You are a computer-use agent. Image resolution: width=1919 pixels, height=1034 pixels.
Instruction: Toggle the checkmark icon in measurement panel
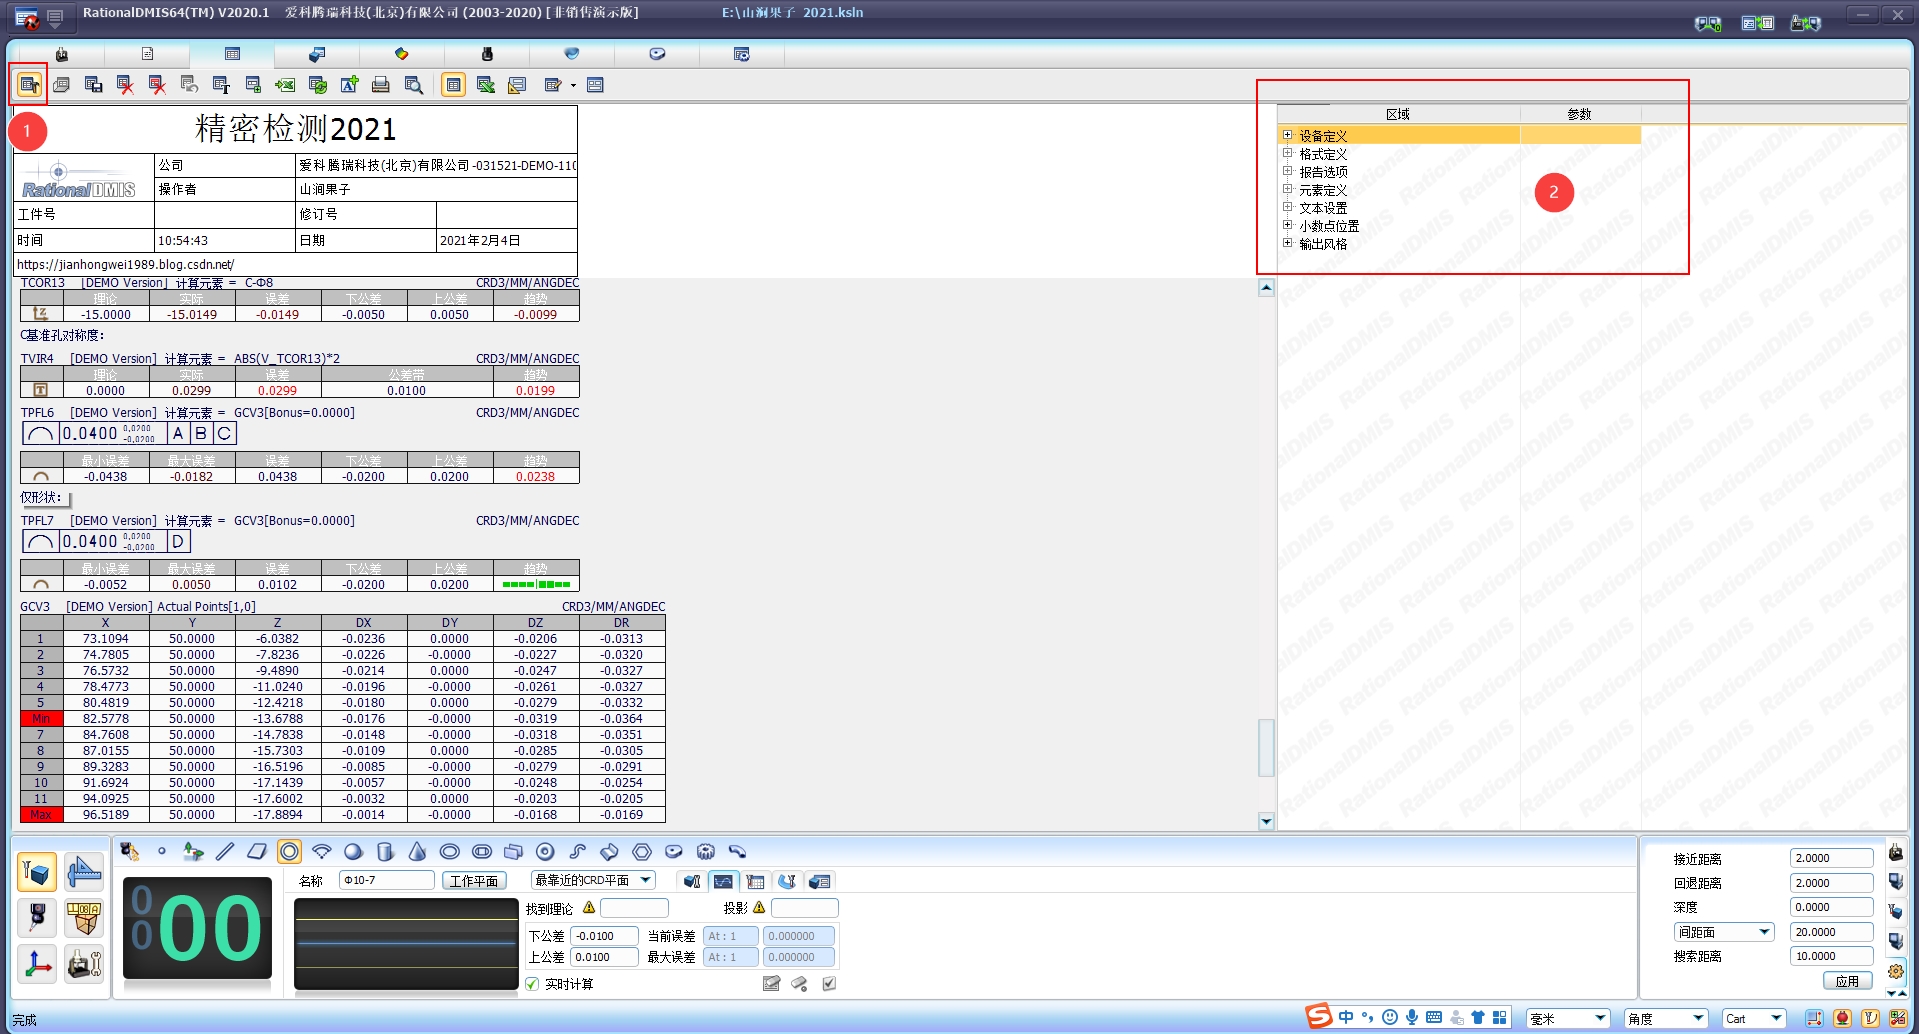coord(829,984)
